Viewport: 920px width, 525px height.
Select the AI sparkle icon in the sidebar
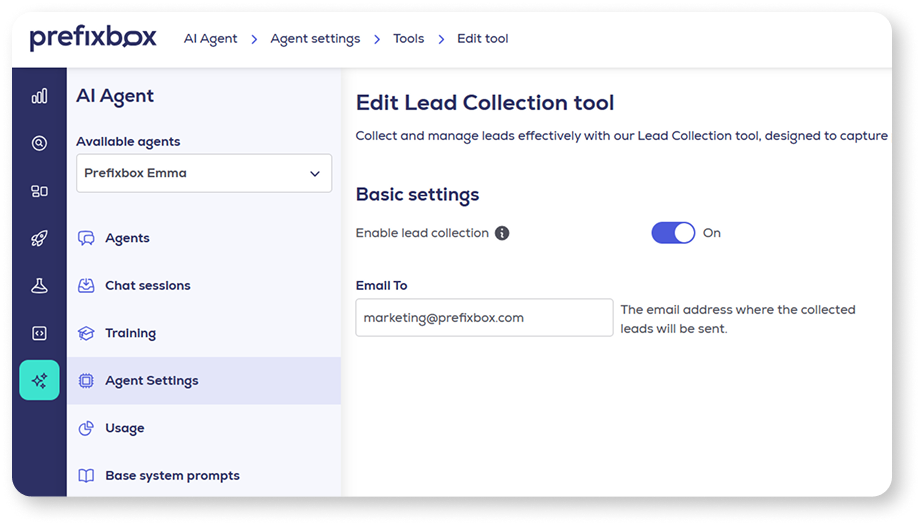[x=39, y=380]
